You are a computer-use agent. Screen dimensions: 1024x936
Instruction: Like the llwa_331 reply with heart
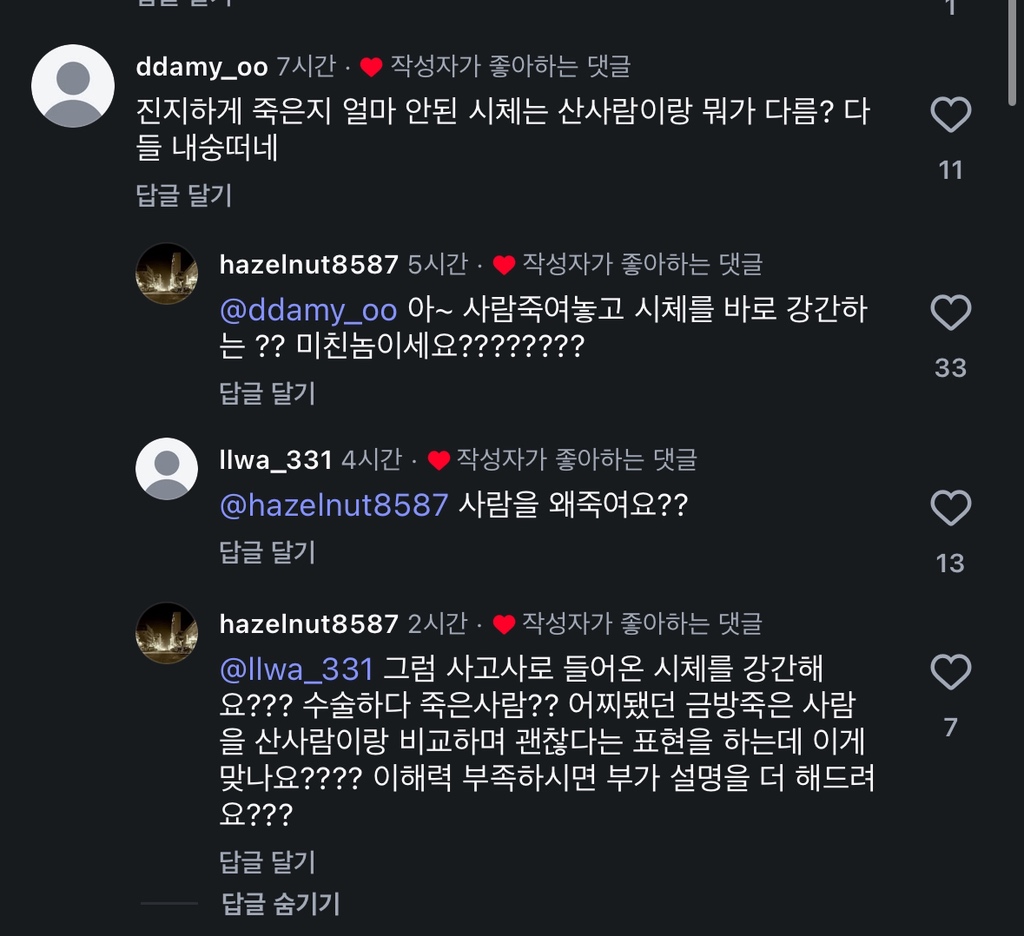click(950, 508)
